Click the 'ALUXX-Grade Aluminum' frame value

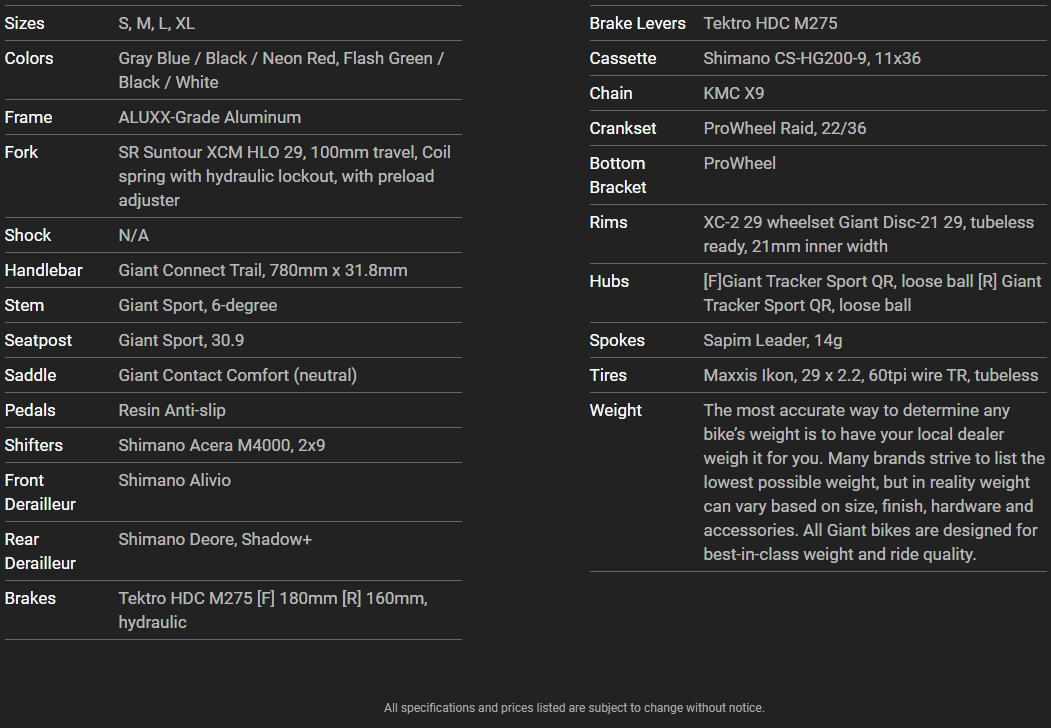click(x=210, y=117)
